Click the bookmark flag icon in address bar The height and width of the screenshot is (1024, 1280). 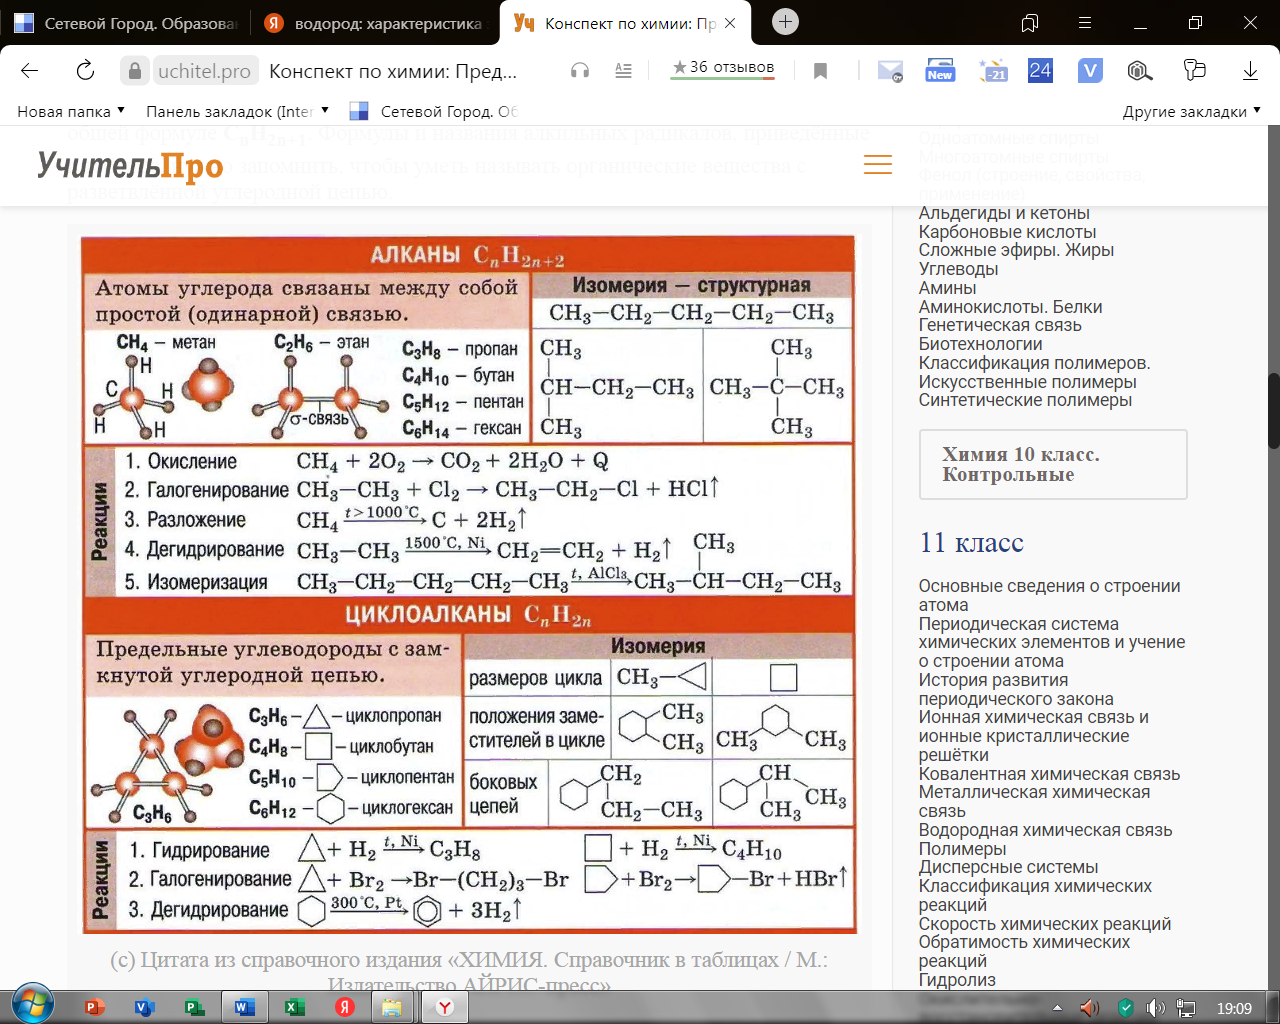tap(820, 70)
